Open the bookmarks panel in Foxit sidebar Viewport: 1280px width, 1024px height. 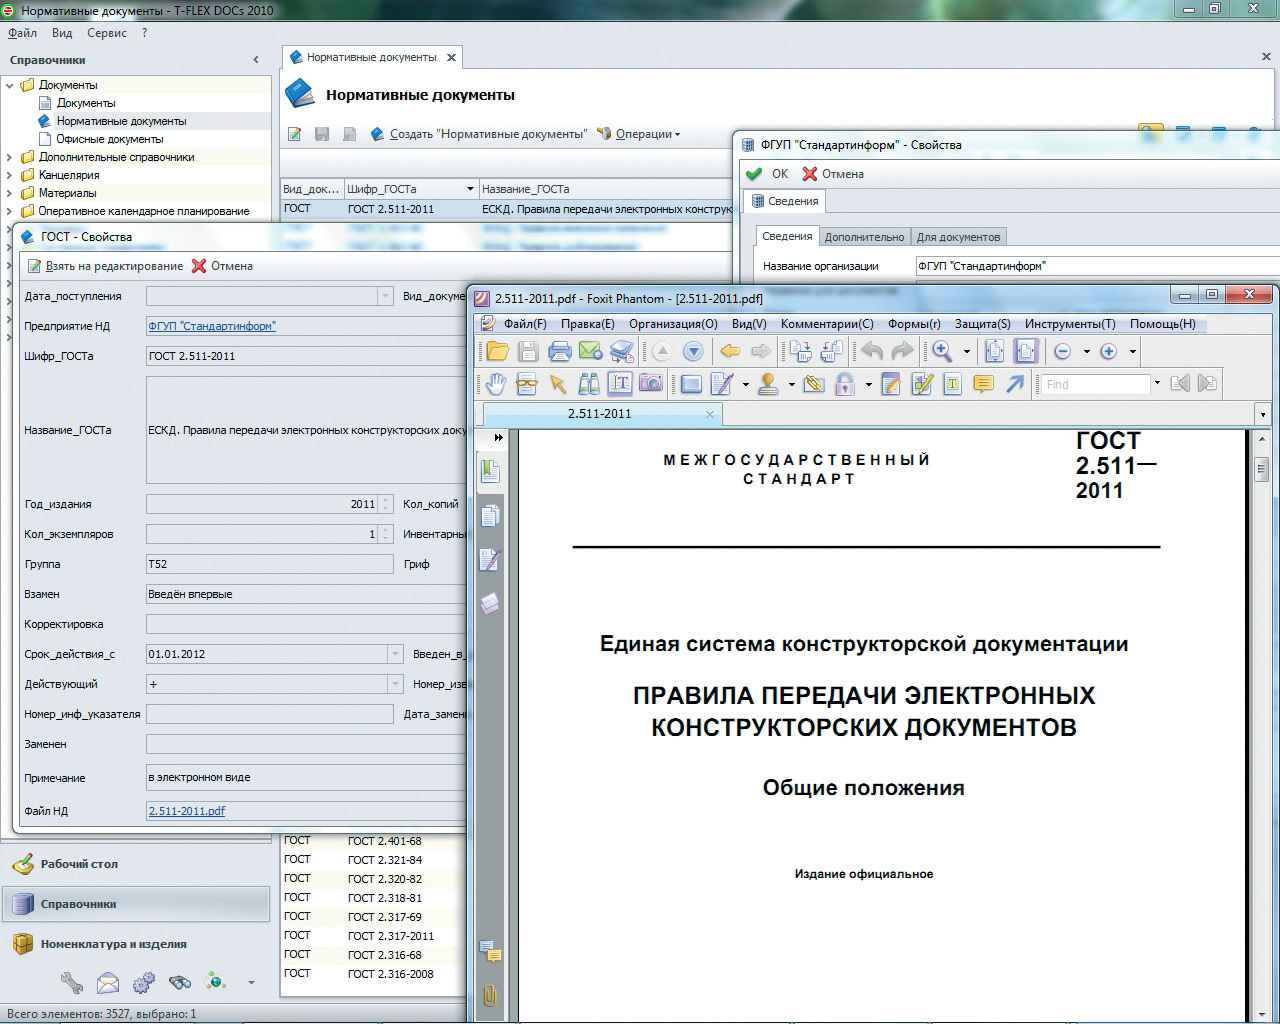pyautogui.click(x=490, y=470)
